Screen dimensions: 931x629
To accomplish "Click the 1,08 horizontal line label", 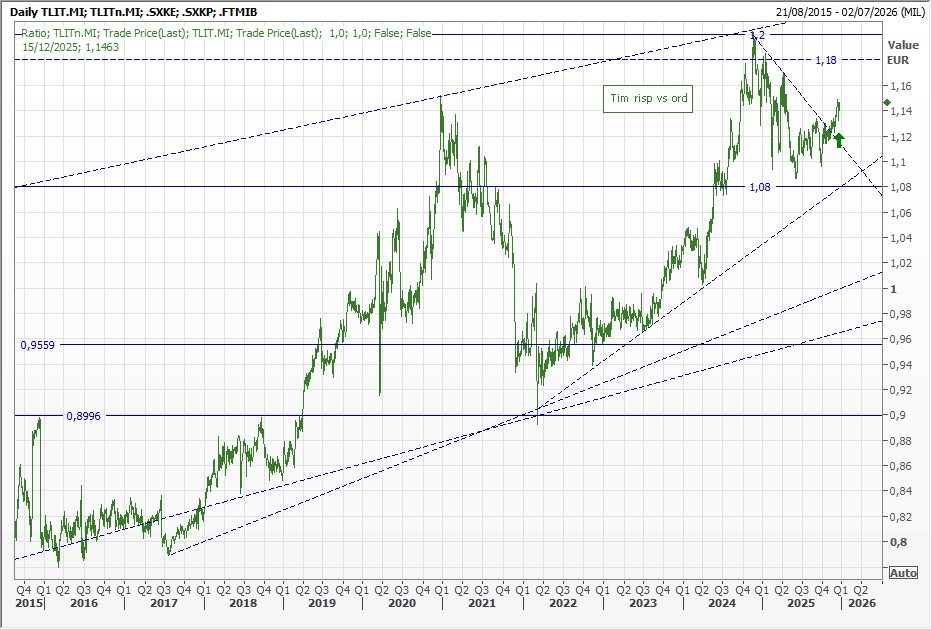I will 760,187.
